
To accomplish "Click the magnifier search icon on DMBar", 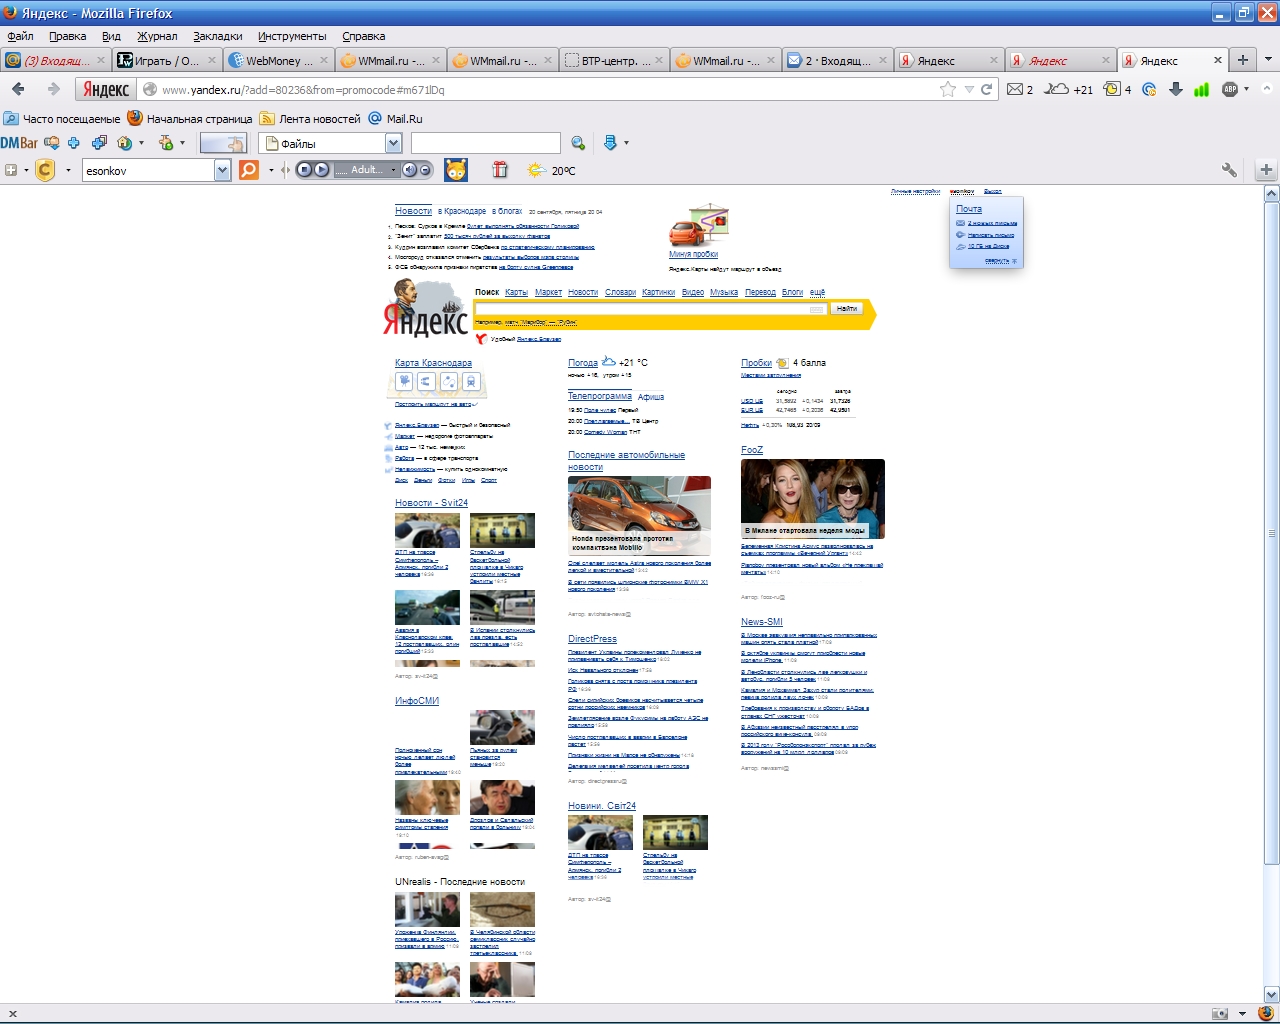I will tap(578, 143).
